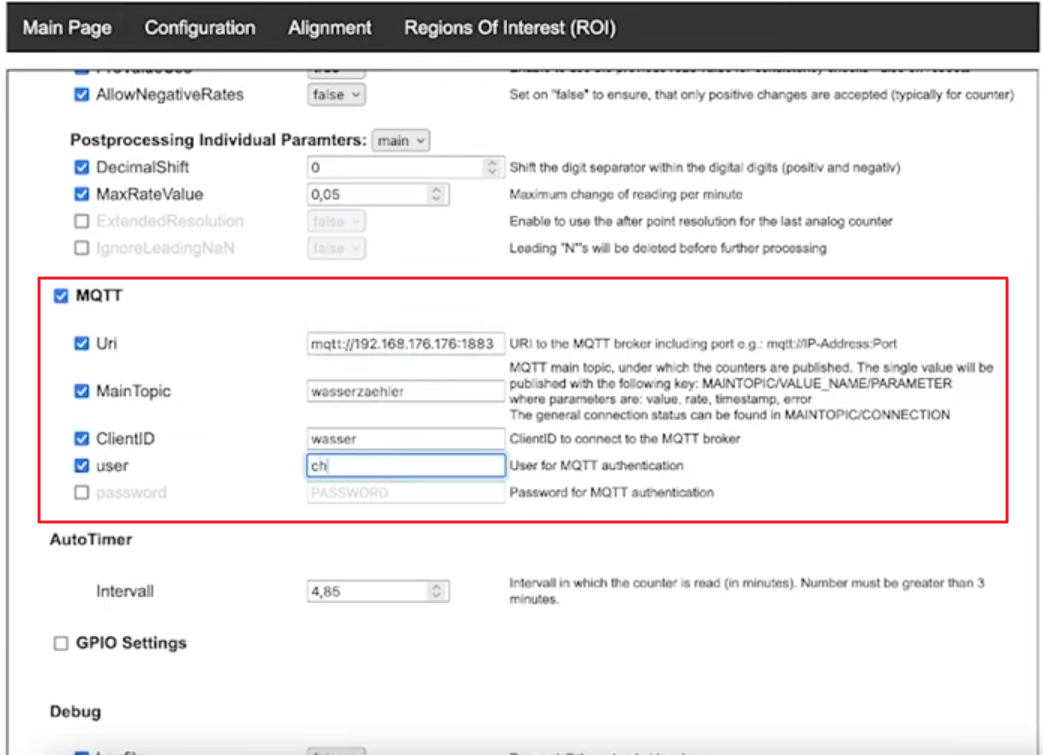Open the Alignment menu
Screen dimensions: 1043x755
(x=330, y=28)
